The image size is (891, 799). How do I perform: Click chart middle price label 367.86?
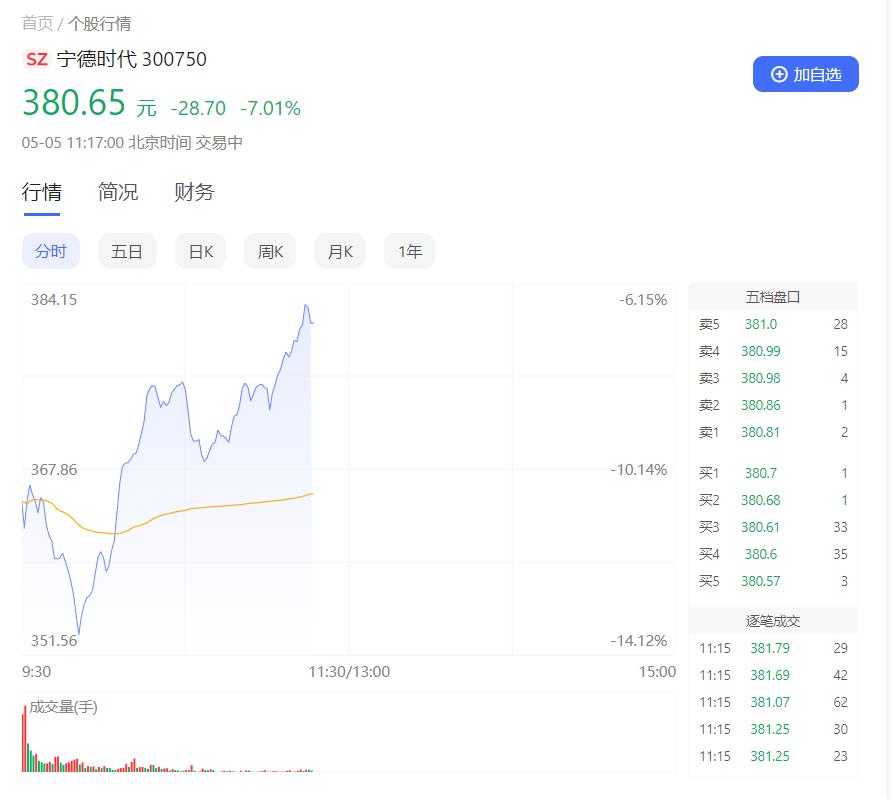tap(54, 470)
